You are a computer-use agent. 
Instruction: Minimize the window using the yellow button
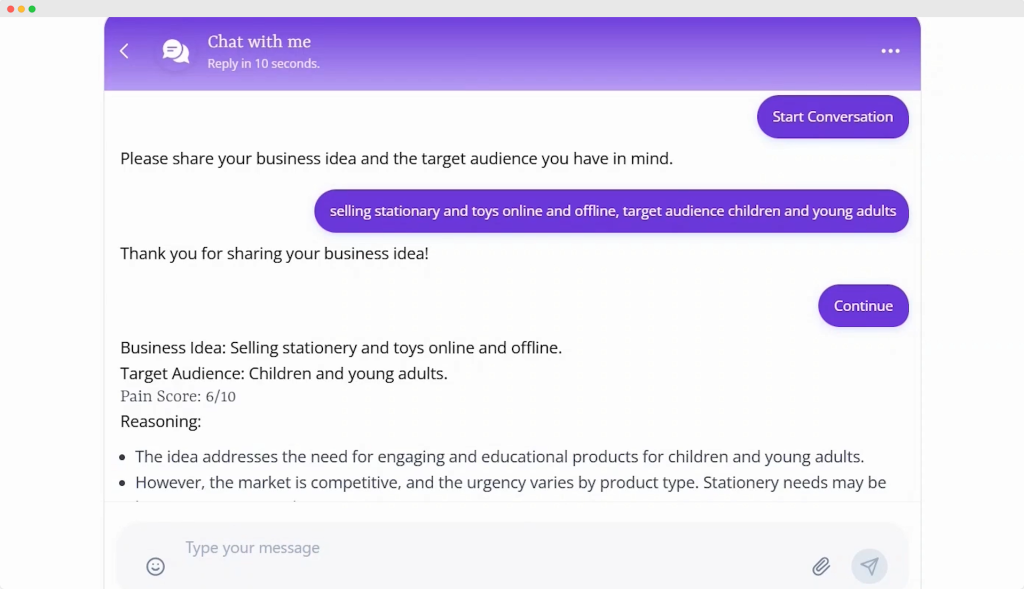[22, 9]
